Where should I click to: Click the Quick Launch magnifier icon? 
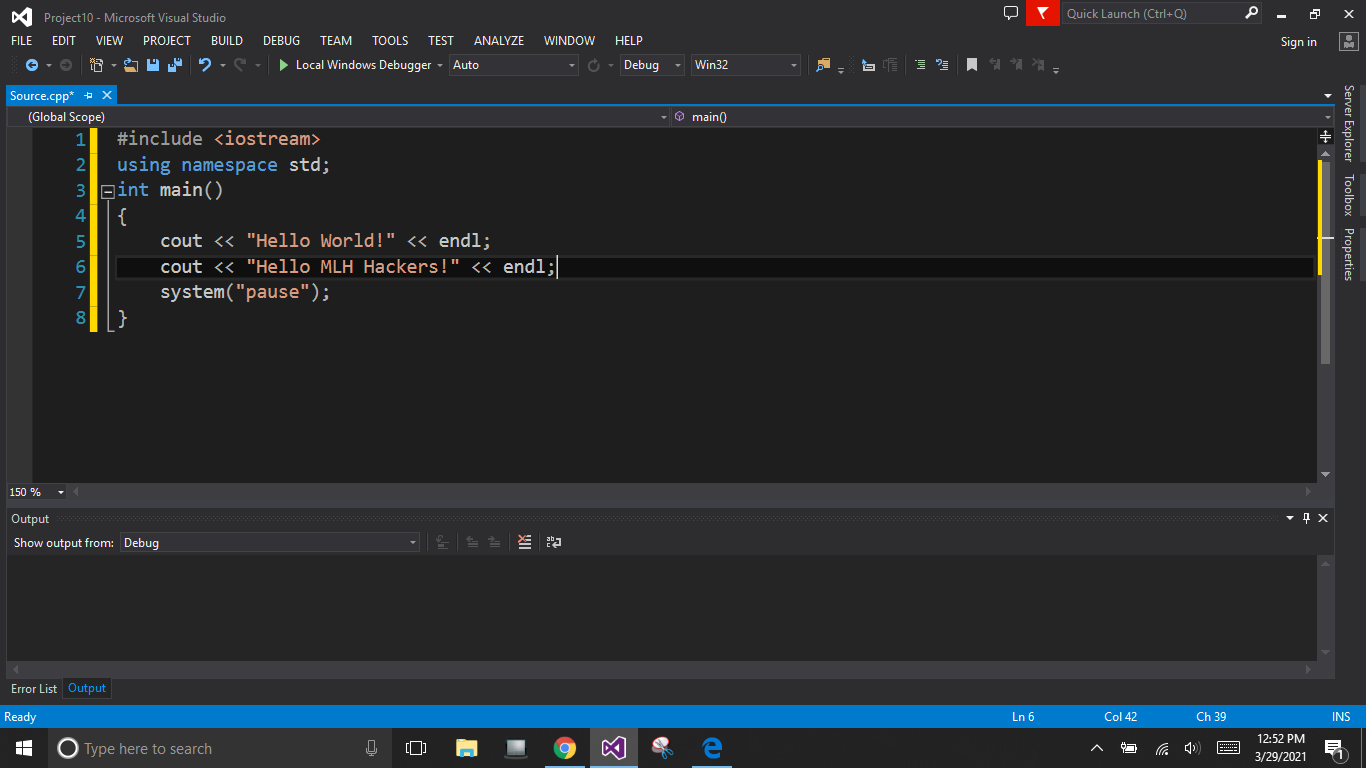(1251, 13)
